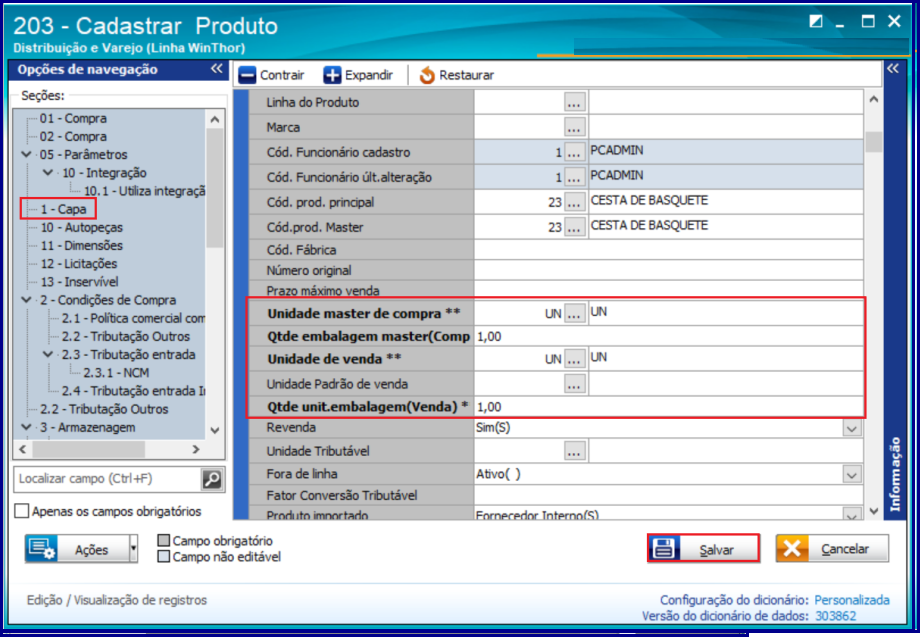Select 1 - Capa section
Screen dimensions: 920x637
(x=63, y=209)
